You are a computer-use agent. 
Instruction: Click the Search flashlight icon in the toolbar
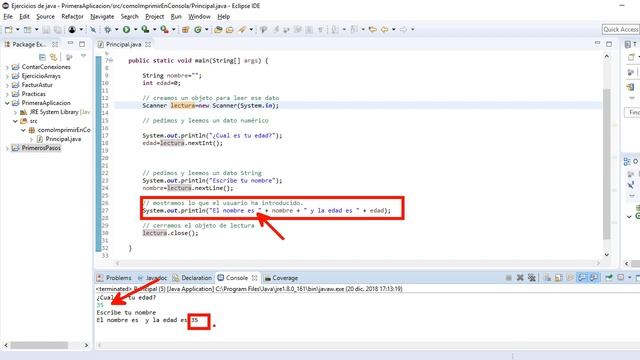point(242,29)
